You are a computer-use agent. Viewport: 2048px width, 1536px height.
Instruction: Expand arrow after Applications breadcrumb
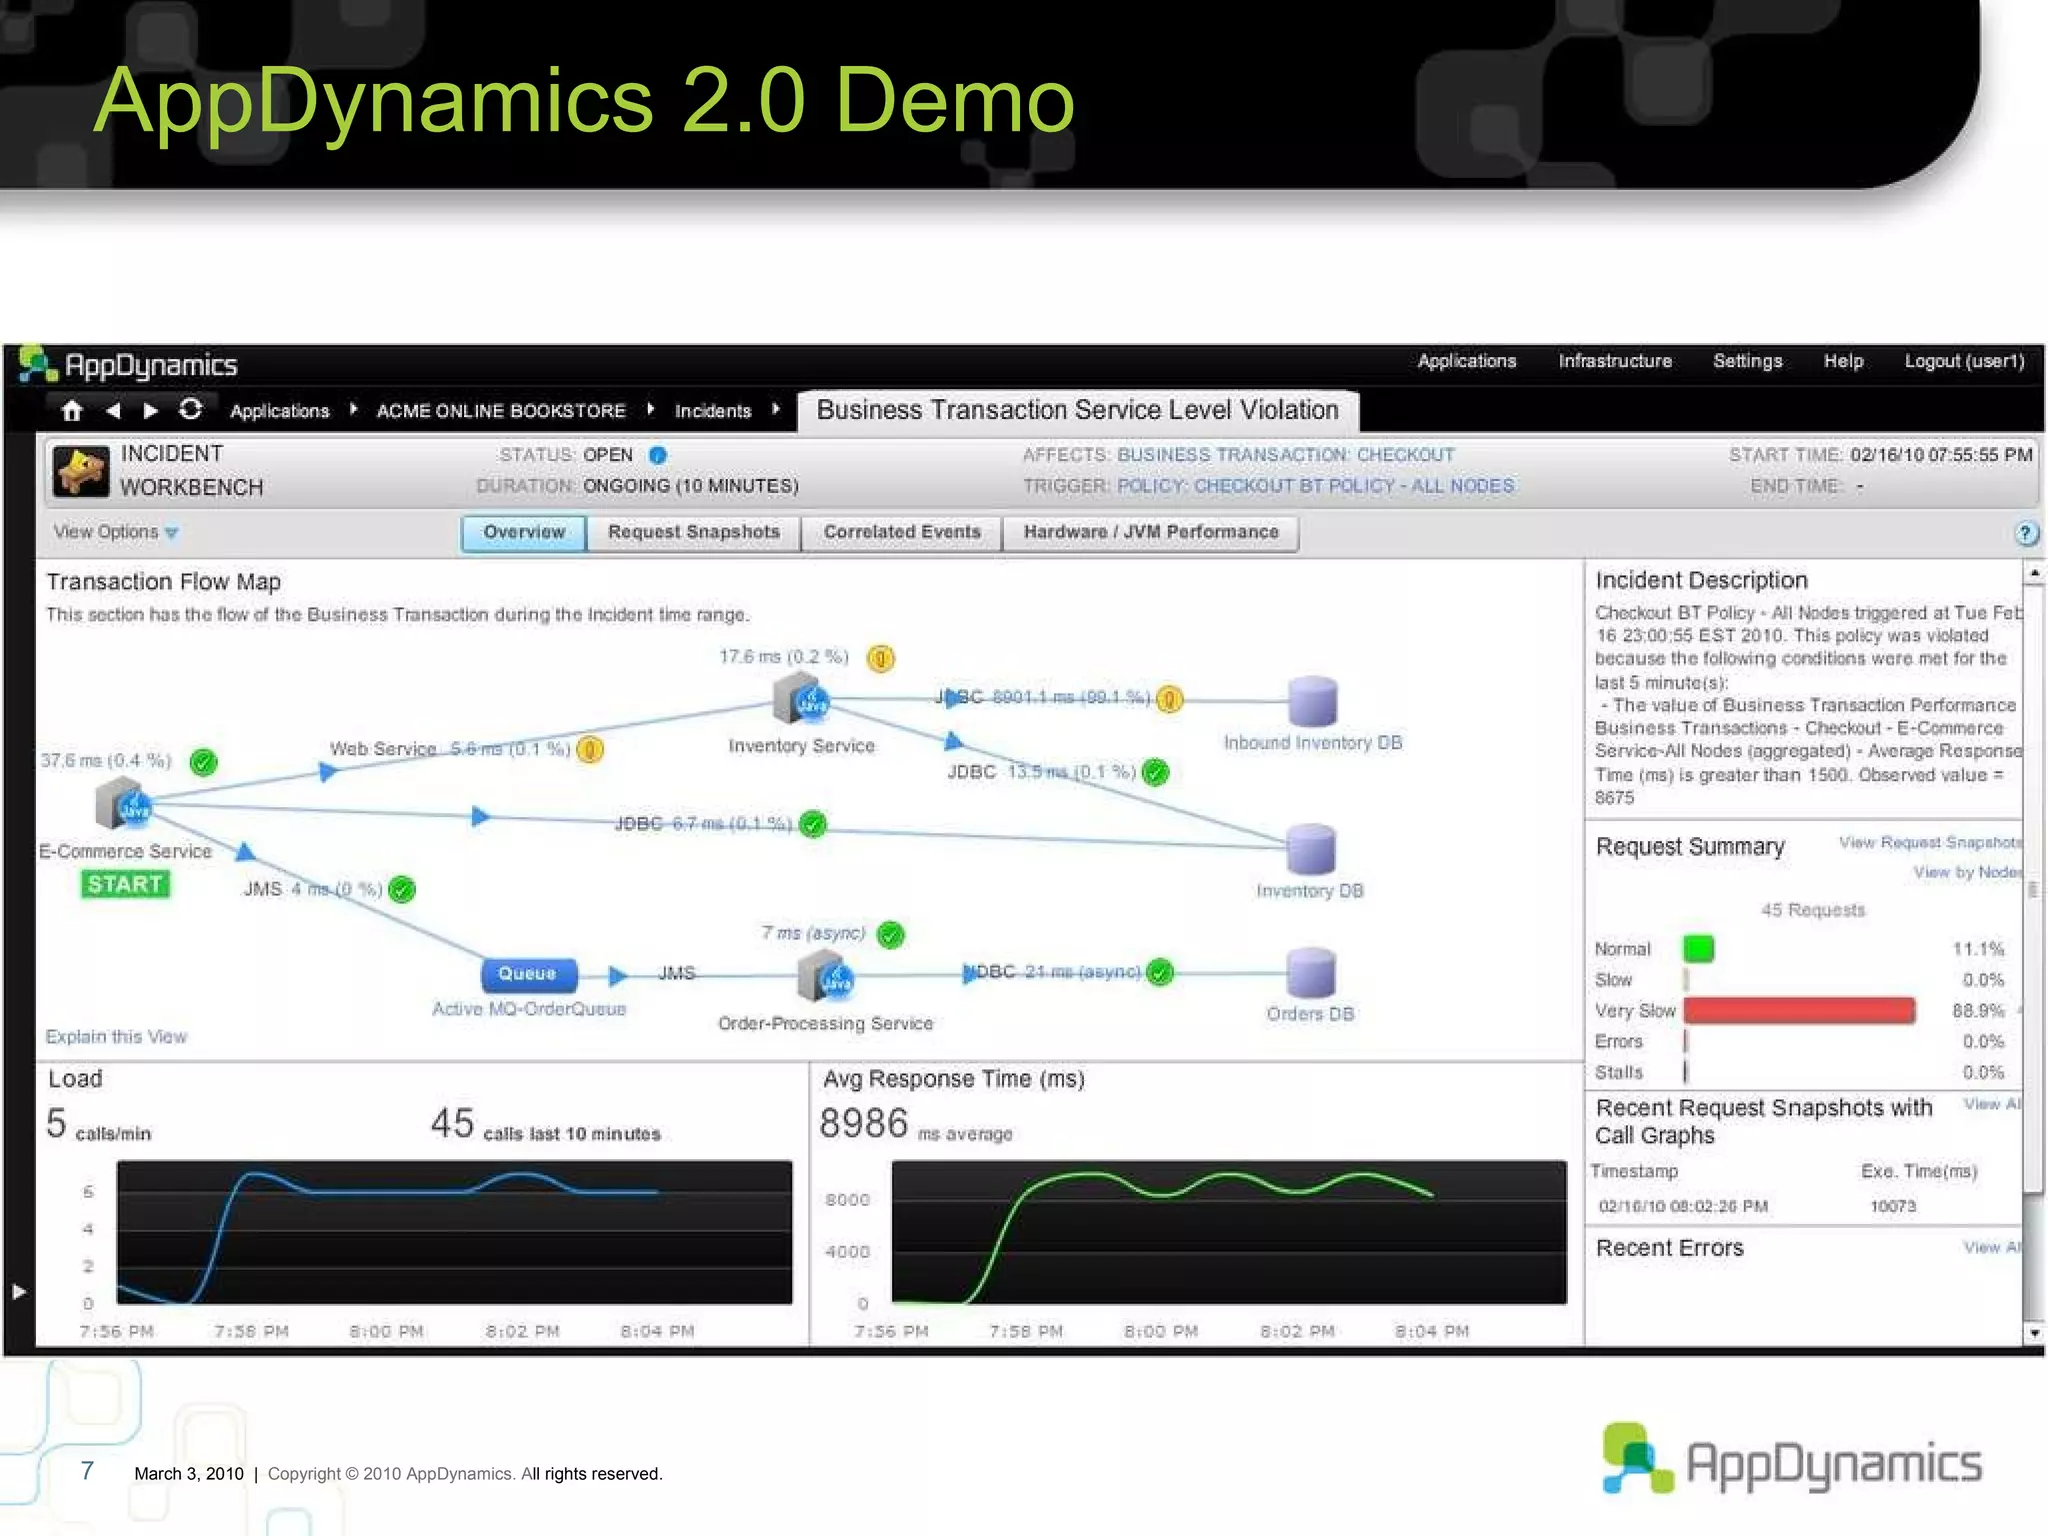click(354, 409)
